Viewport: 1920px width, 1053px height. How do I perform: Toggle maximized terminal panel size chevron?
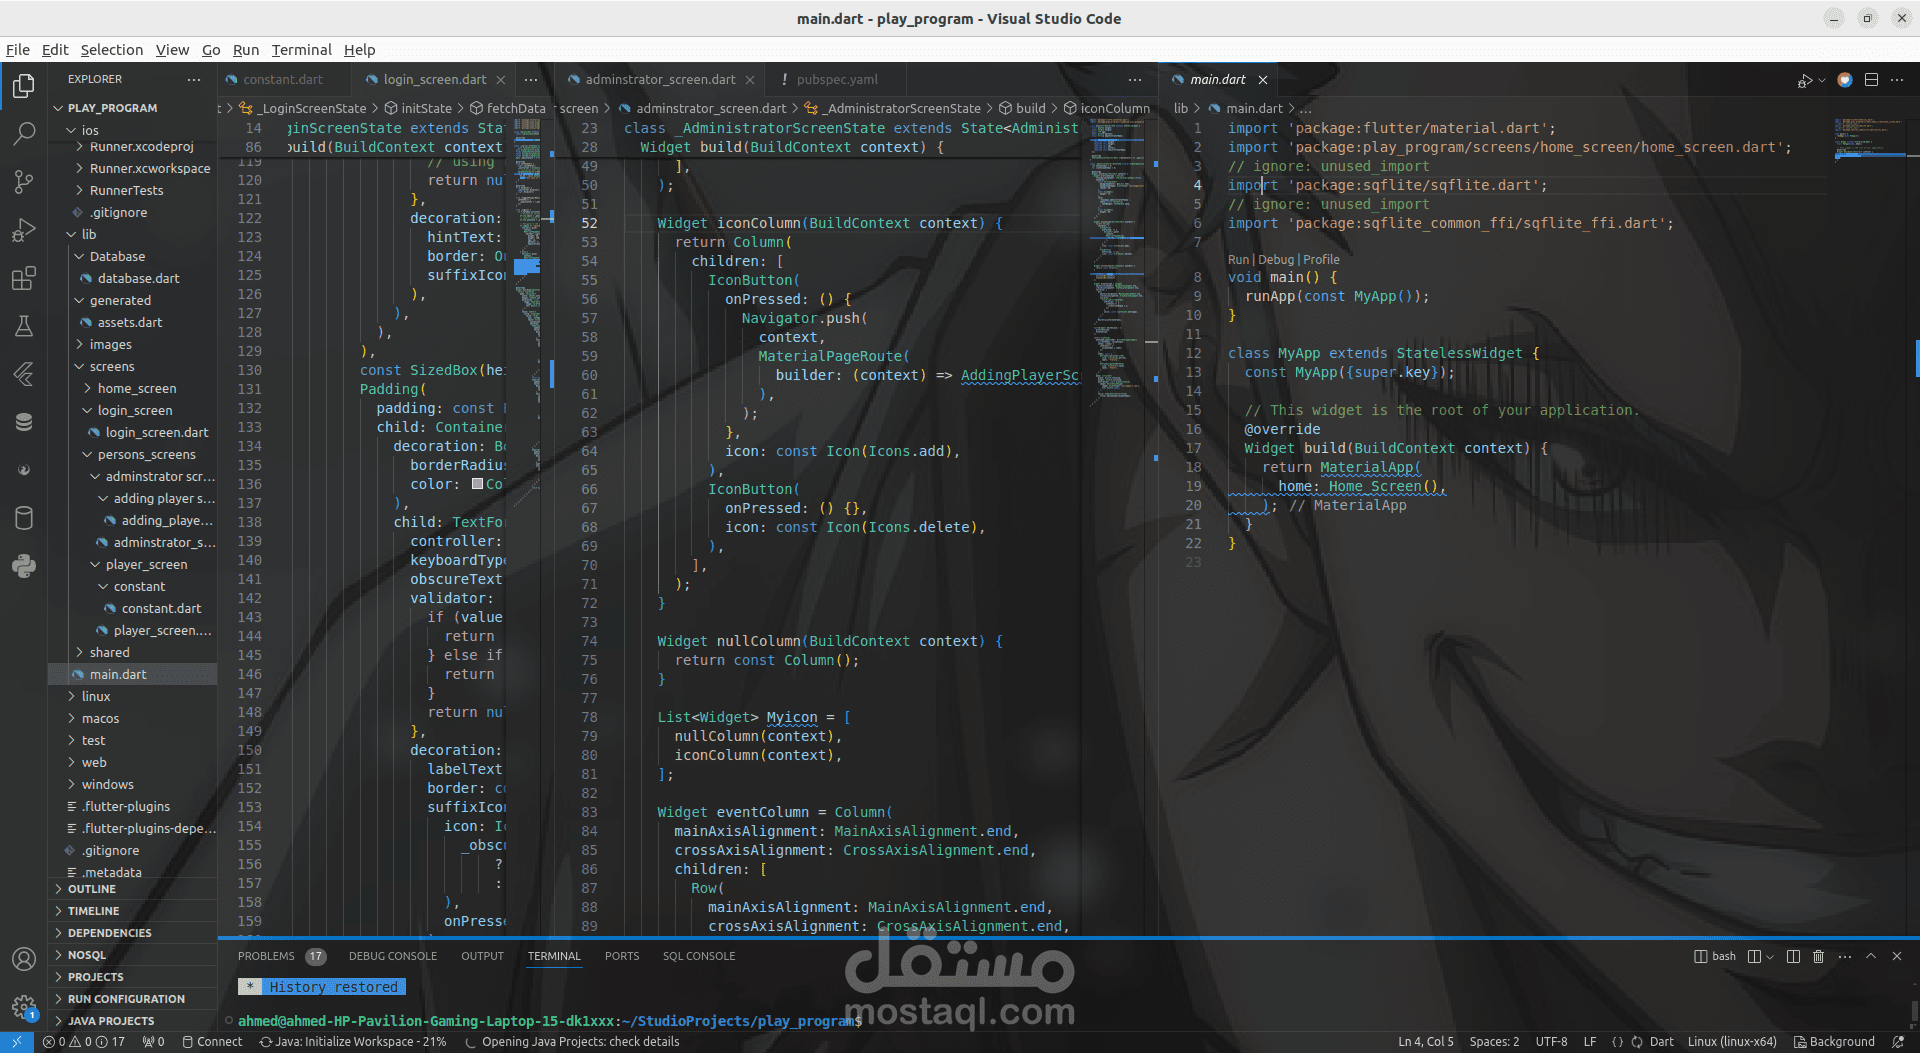pos(1871,956)
